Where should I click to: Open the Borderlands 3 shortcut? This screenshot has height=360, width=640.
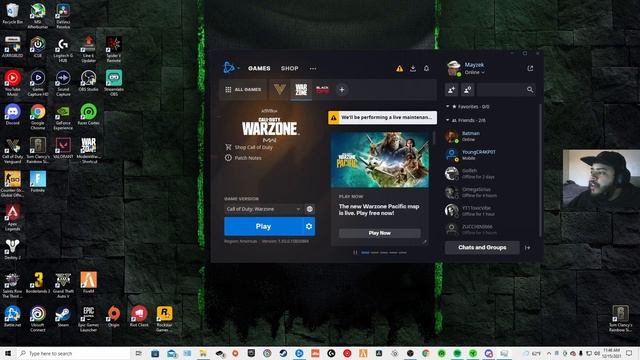pos(38,283)
